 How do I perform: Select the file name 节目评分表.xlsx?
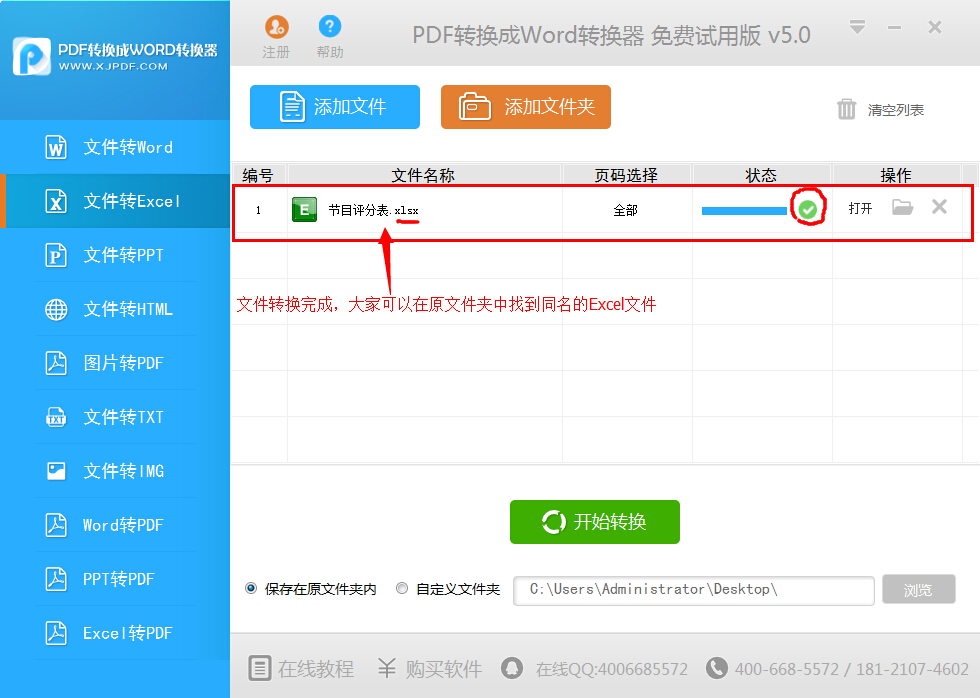tap(373, 210)
